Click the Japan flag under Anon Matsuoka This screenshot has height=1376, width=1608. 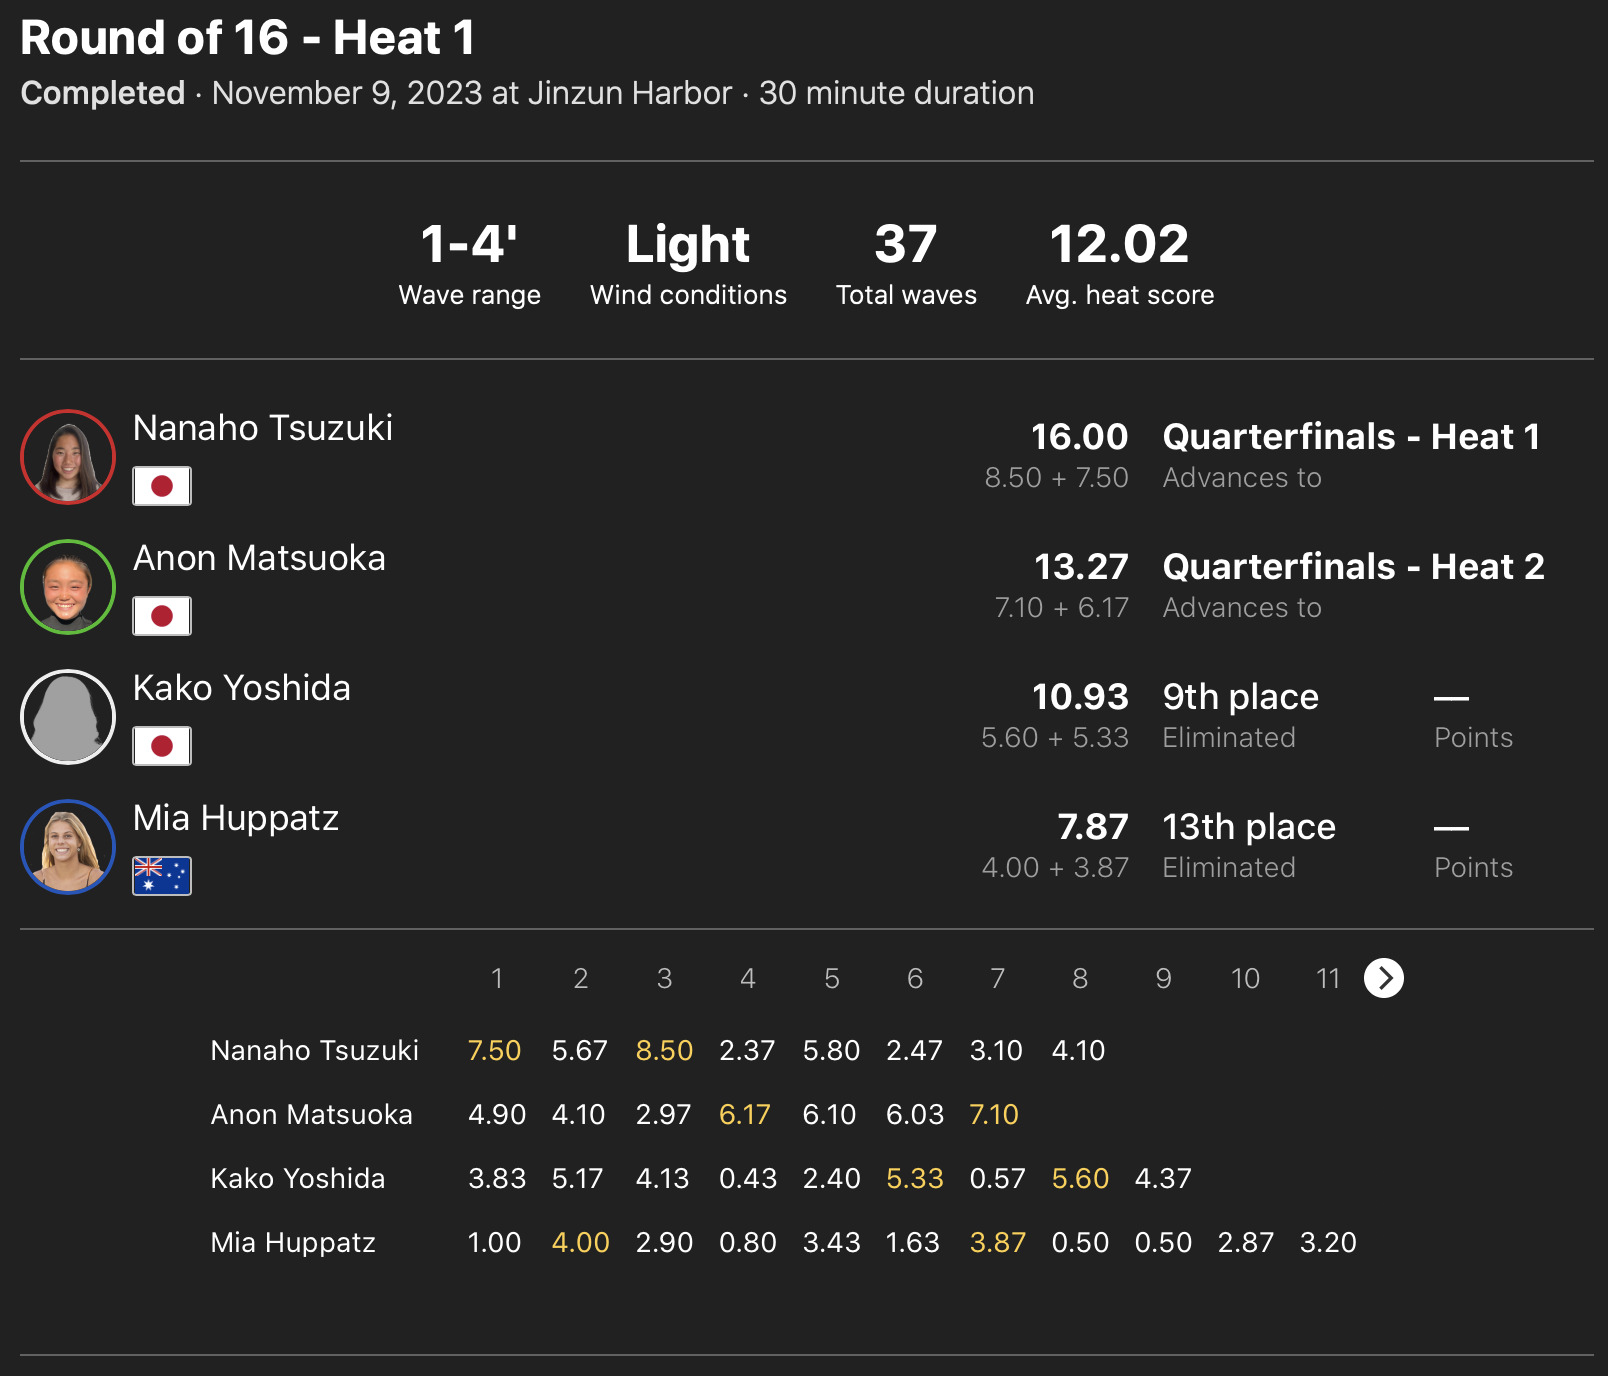point(162,616)
